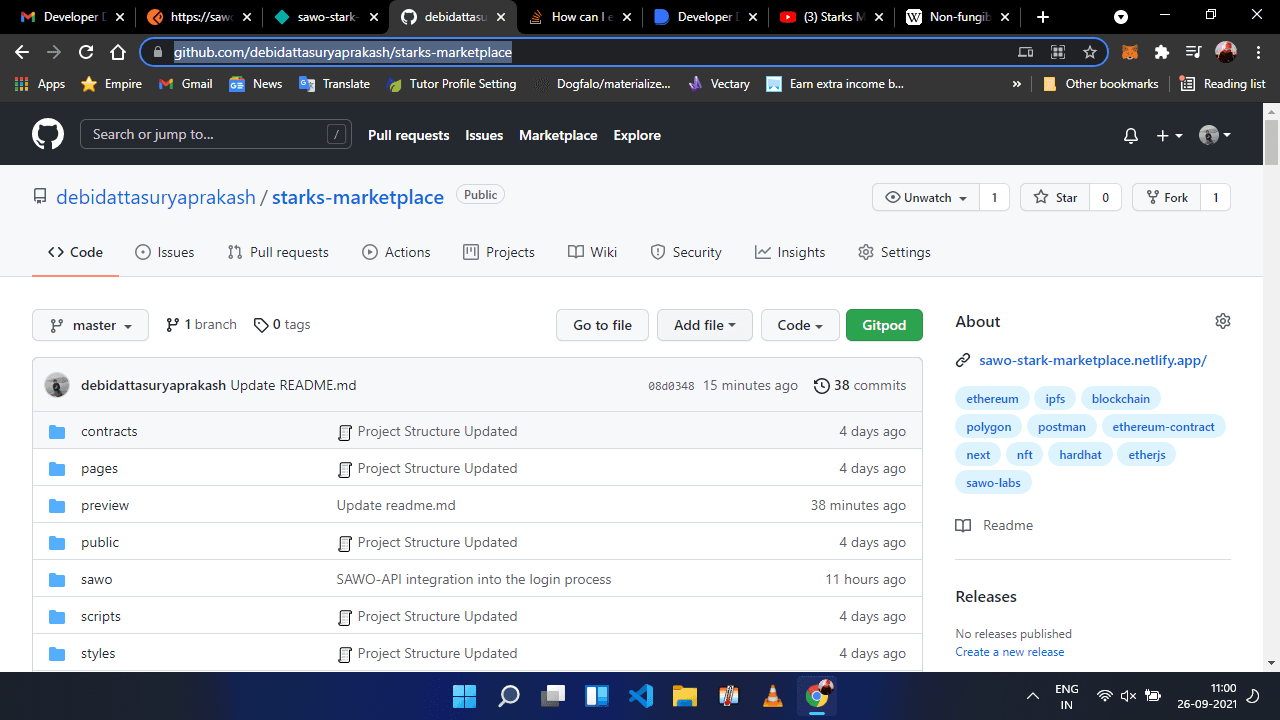
Task: Click the 0 tags link
Action: [x=282, y=324]
